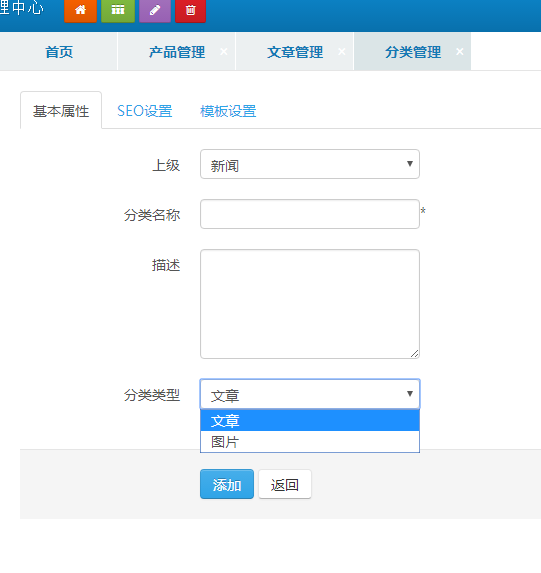The image size is (541, 573).
Task: Click the blue 添加 button
Action: [x=227, y=484]
